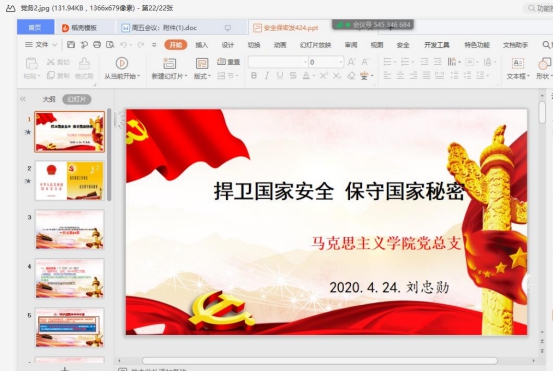Click the Save icon in quick toolbar
Image resolution: width=554 pixels, height=371 pixels.
pyautogui.click(x=71, y=45)
